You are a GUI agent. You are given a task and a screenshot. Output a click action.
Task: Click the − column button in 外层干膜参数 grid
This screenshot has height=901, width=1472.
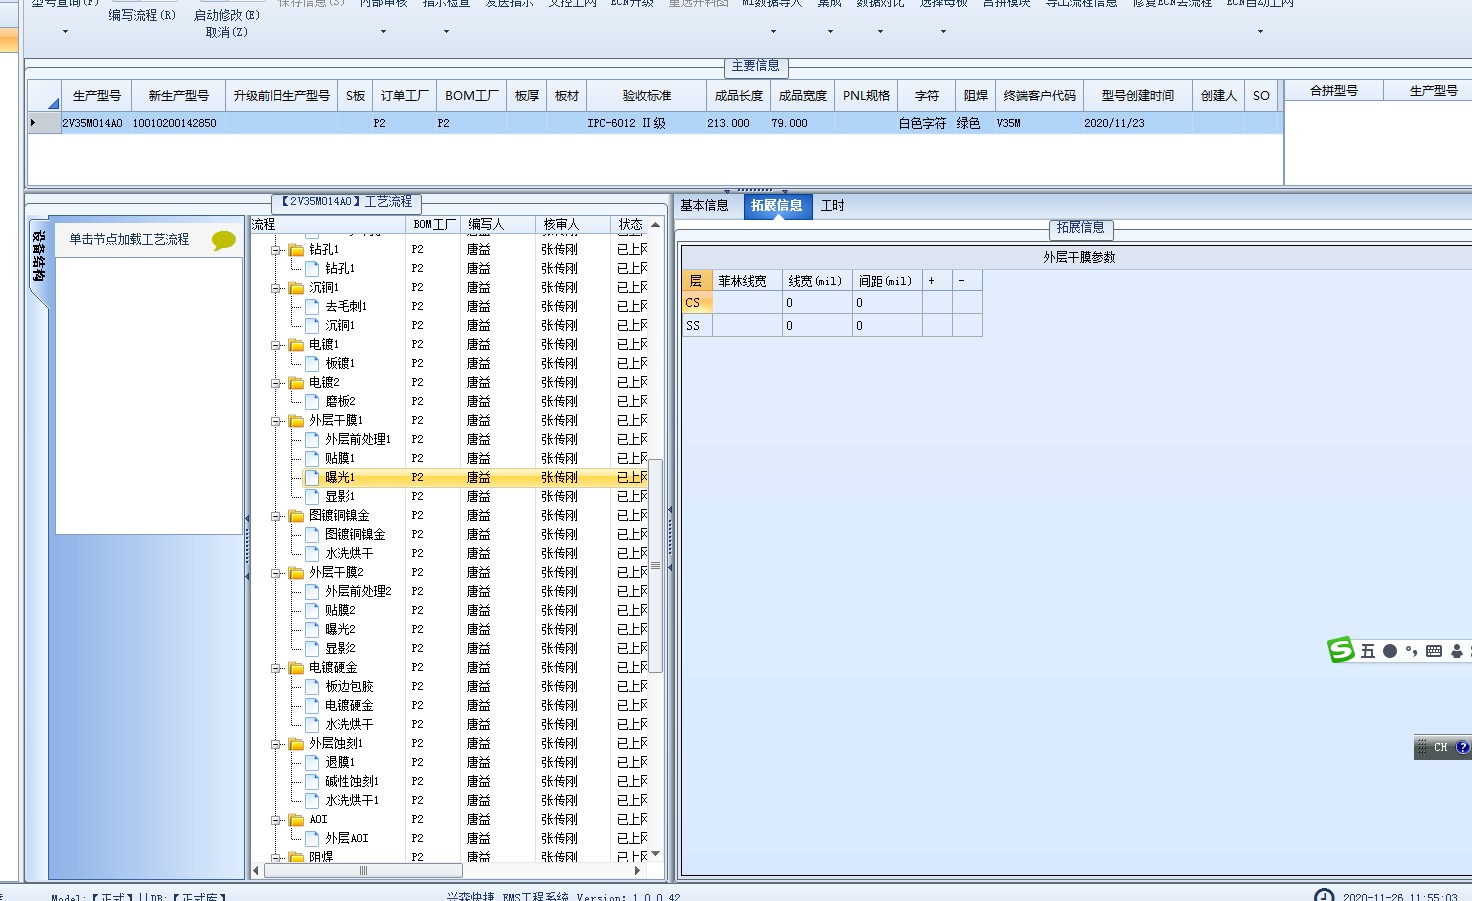pos(967,281)
